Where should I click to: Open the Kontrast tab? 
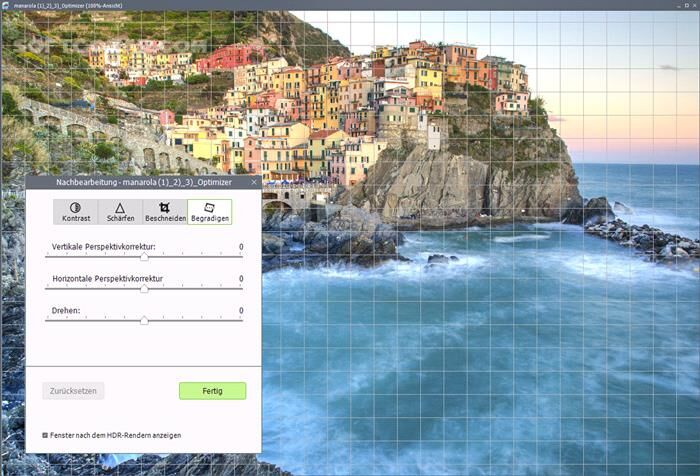coord(75,212)
